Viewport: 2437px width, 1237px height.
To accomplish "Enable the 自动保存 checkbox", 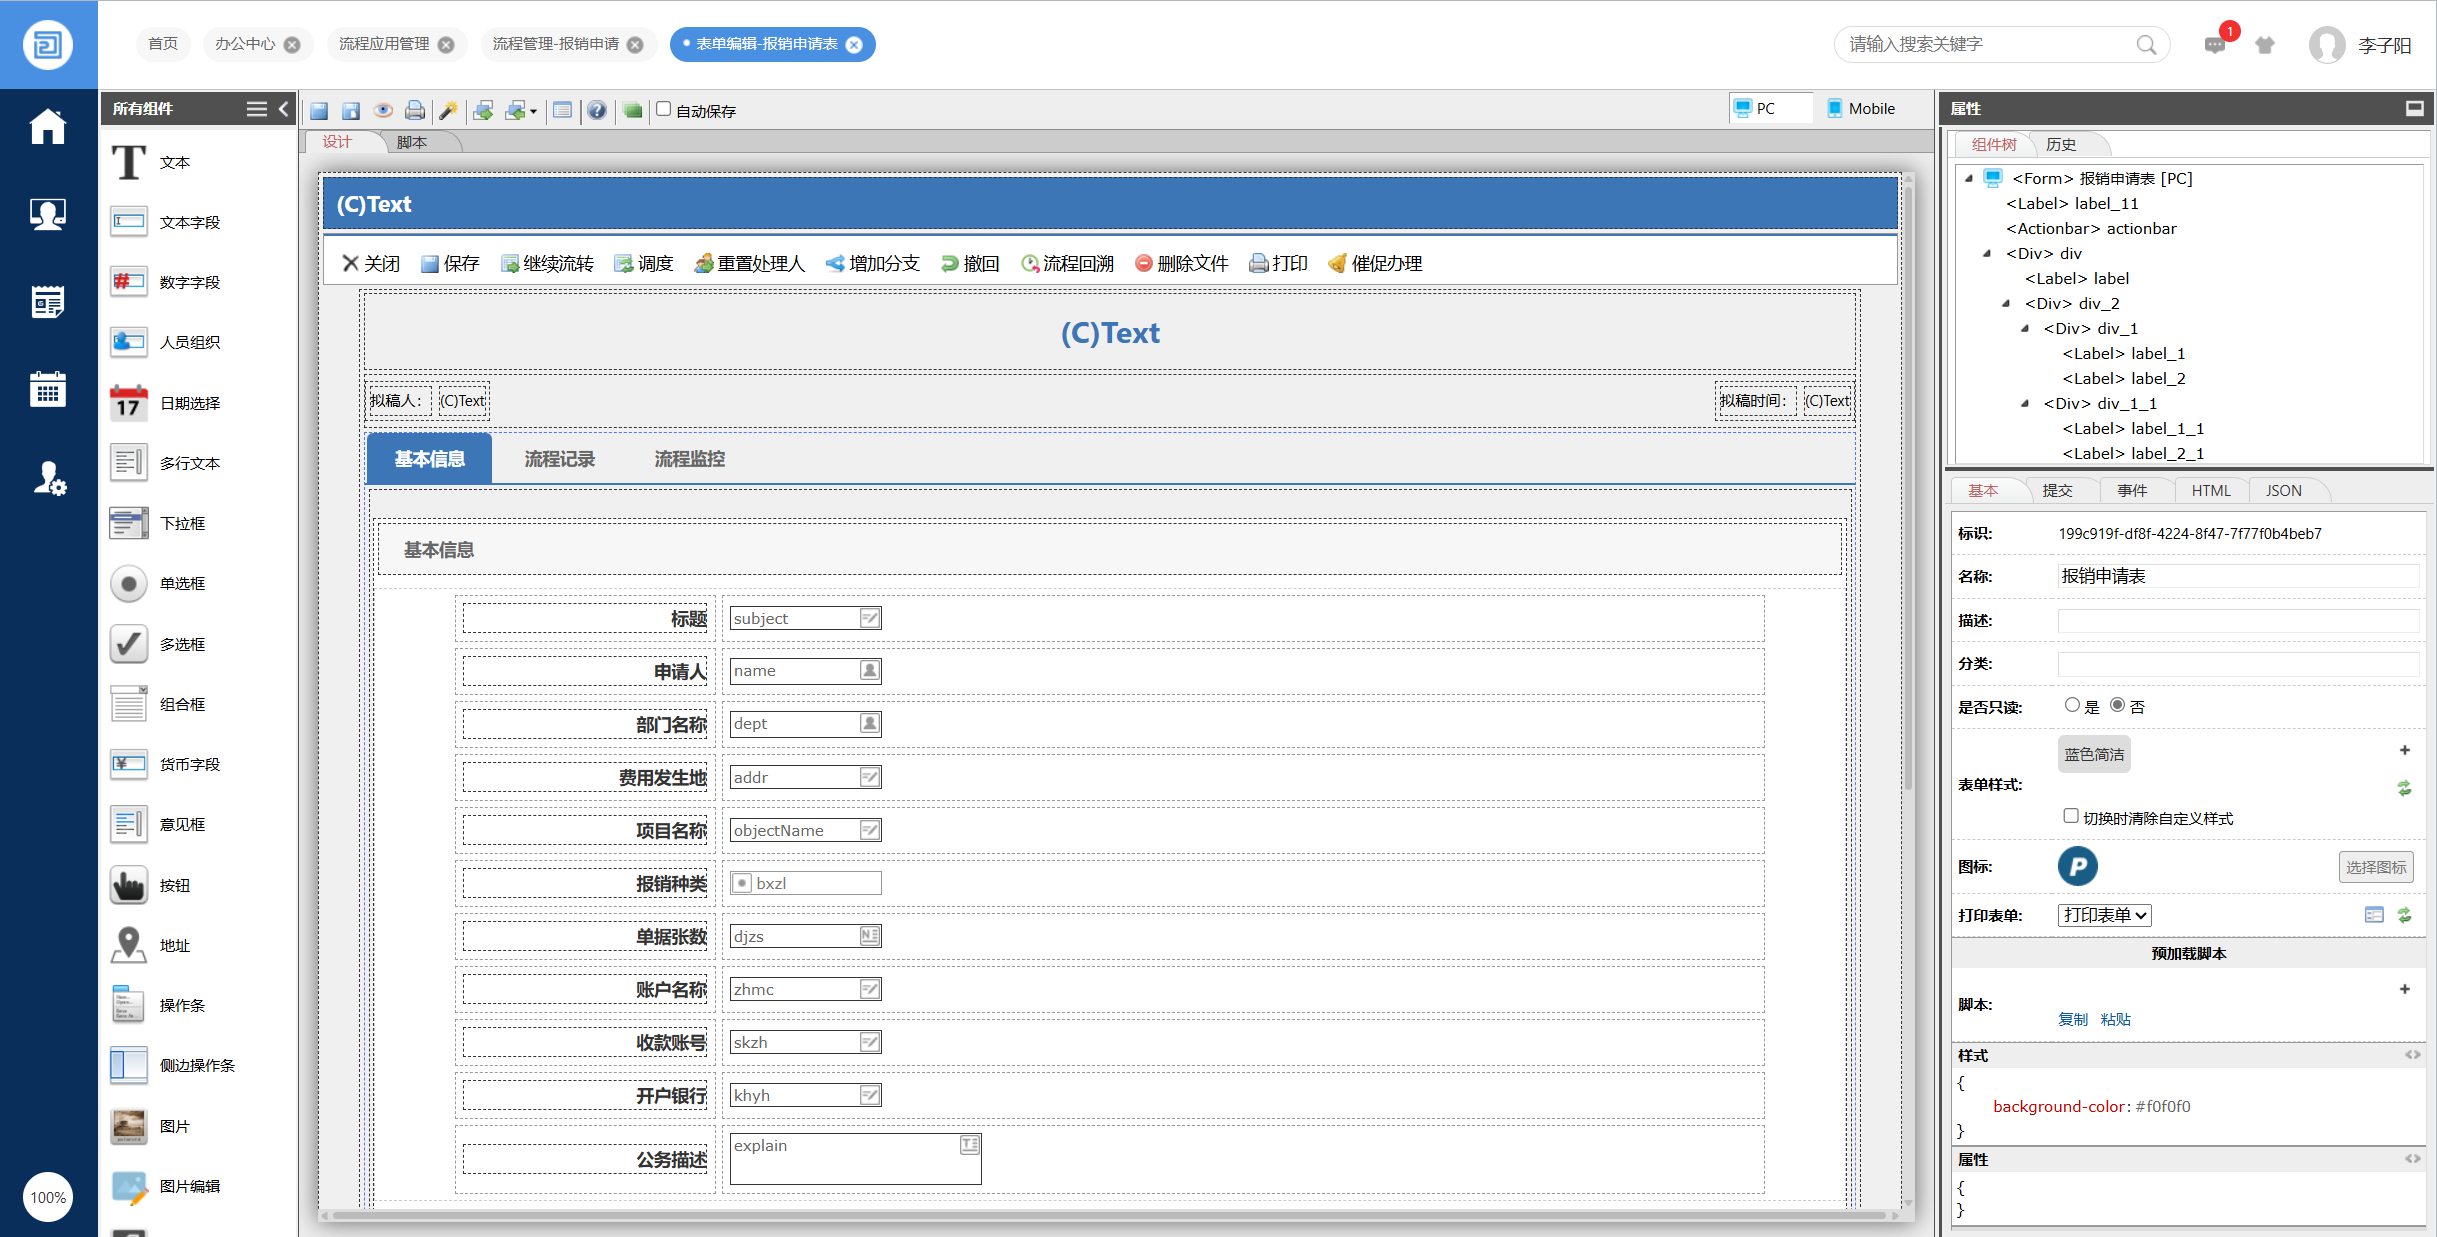I will point(663,109).
